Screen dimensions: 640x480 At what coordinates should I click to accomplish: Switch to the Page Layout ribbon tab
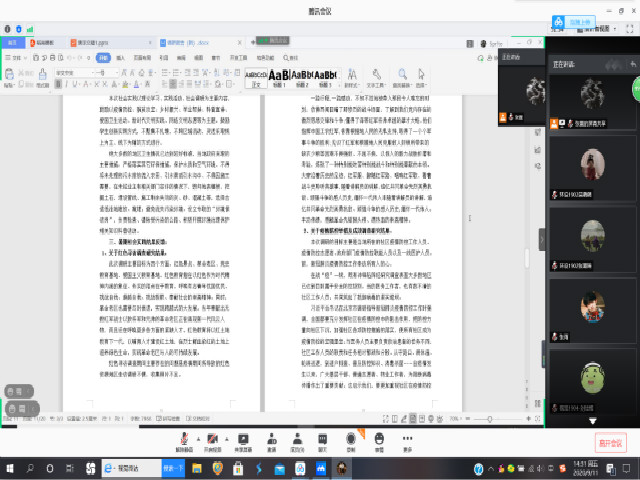[x=142, y=58]
